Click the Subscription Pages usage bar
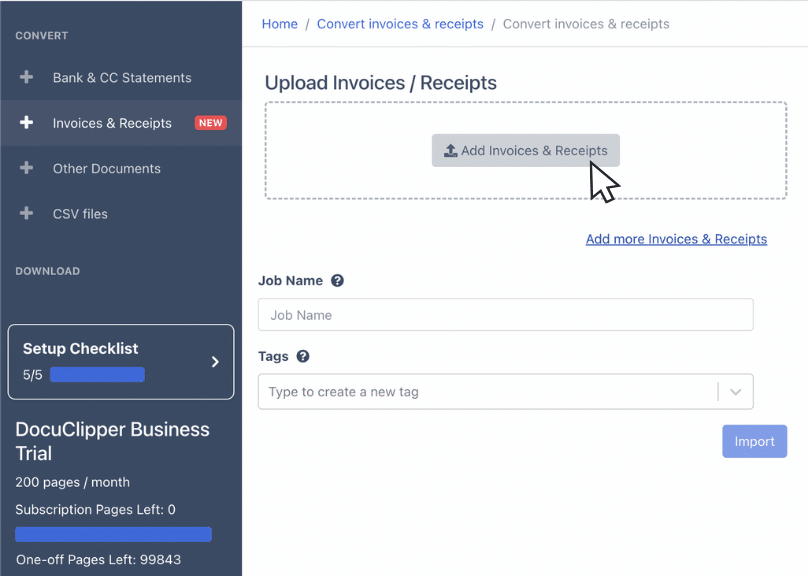The image size is (809, 576). (x=114, y=534)
